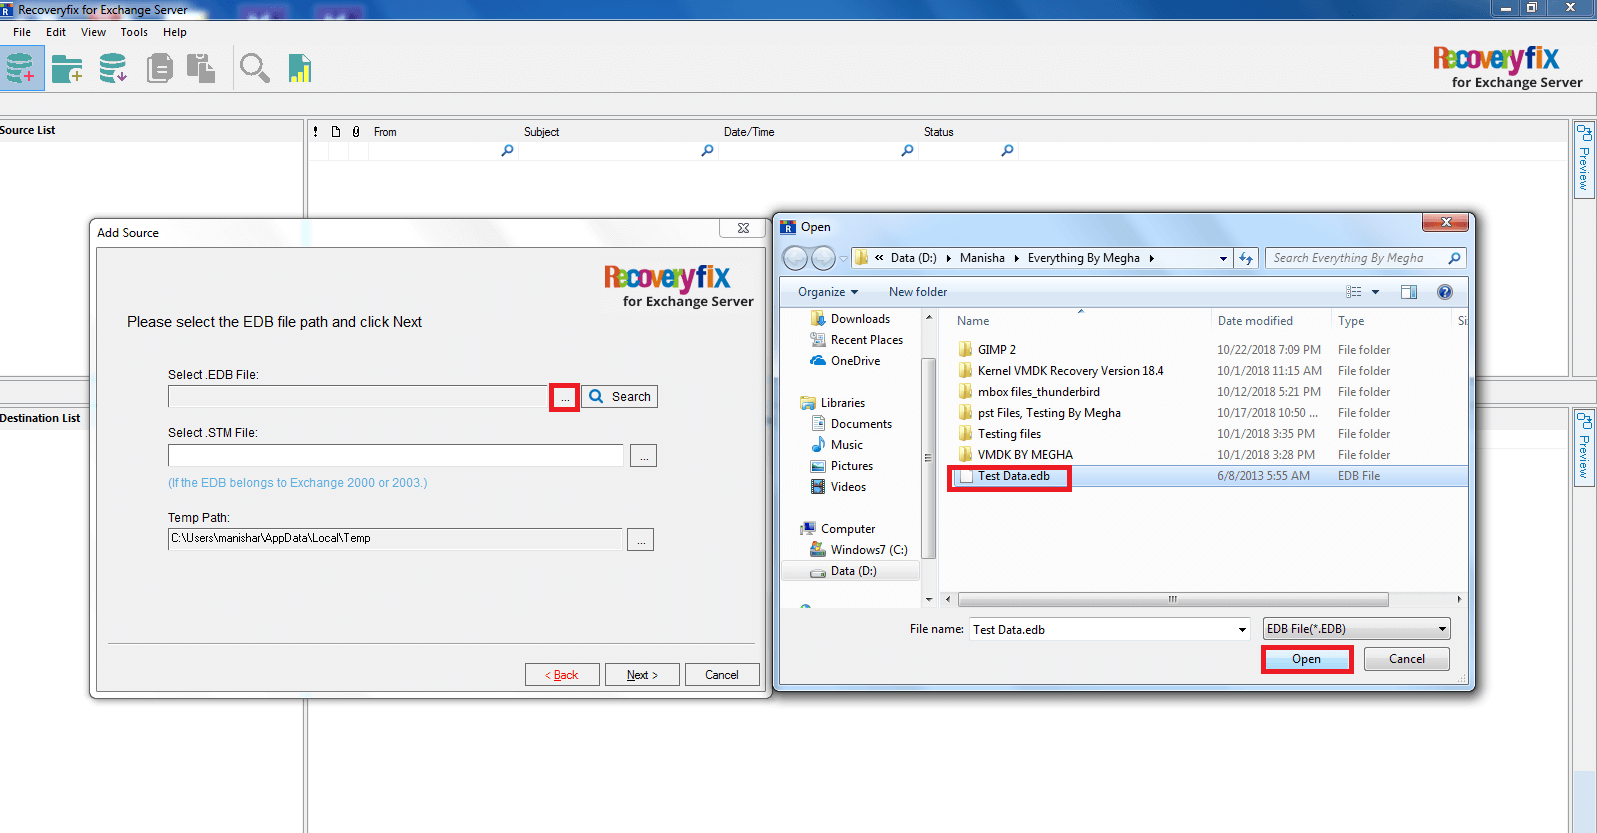Open the view options dropdown arrow
This screenshot has width=1597, height=833.
(x=1375, y=292)
